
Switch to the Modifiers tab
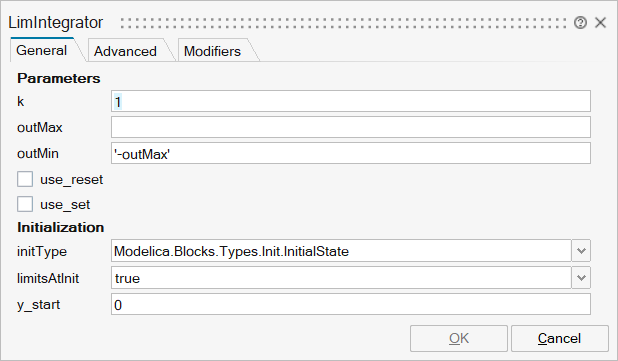pyautogui.click(x=212, y=51)
